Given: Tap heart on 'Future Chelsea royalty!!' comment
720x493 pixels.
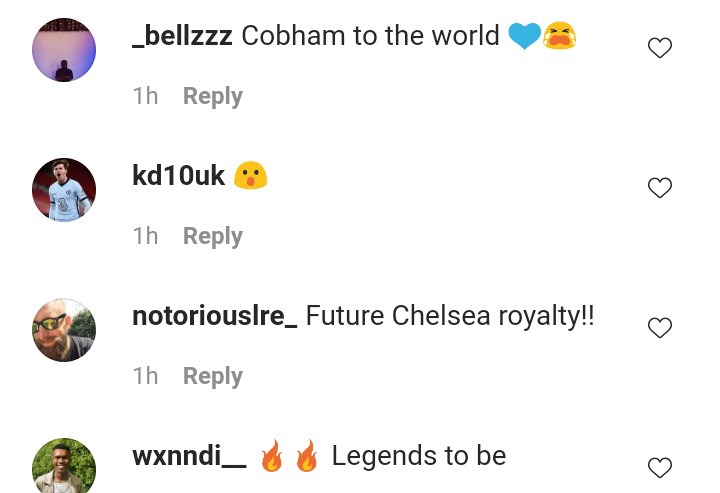Looking at the screenshot, I should [x=660, y=328].
